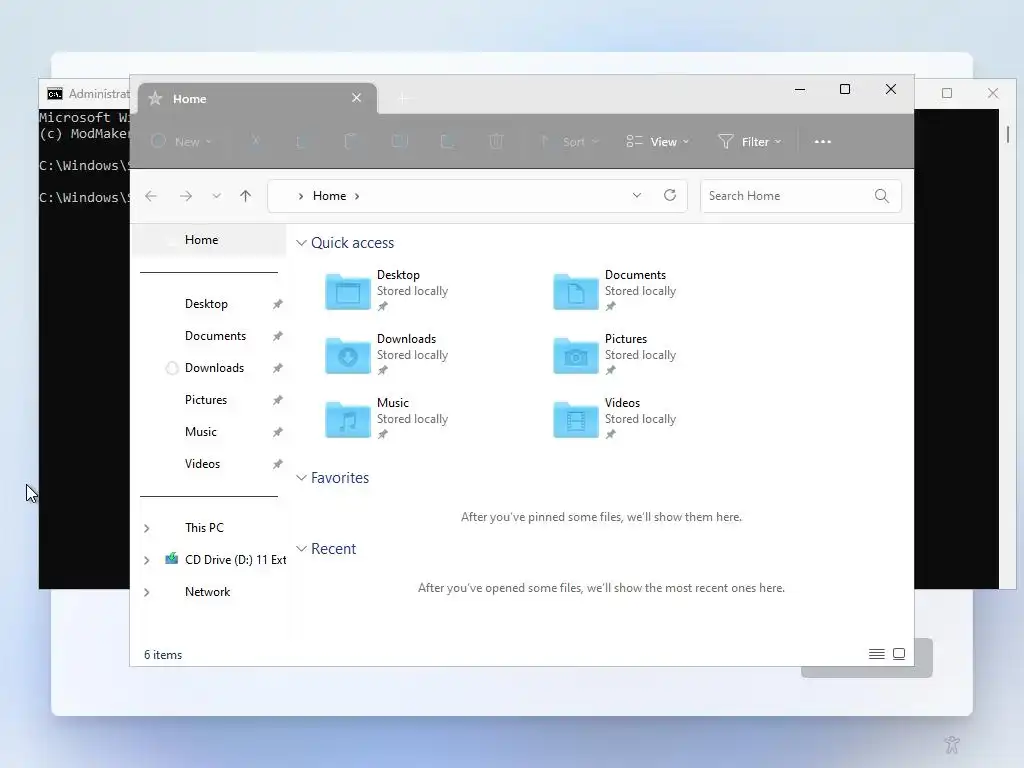Open recent locations chevron dropdown
The width and height of the screenshot is (1024, 768).
click(x=216, y=196)
